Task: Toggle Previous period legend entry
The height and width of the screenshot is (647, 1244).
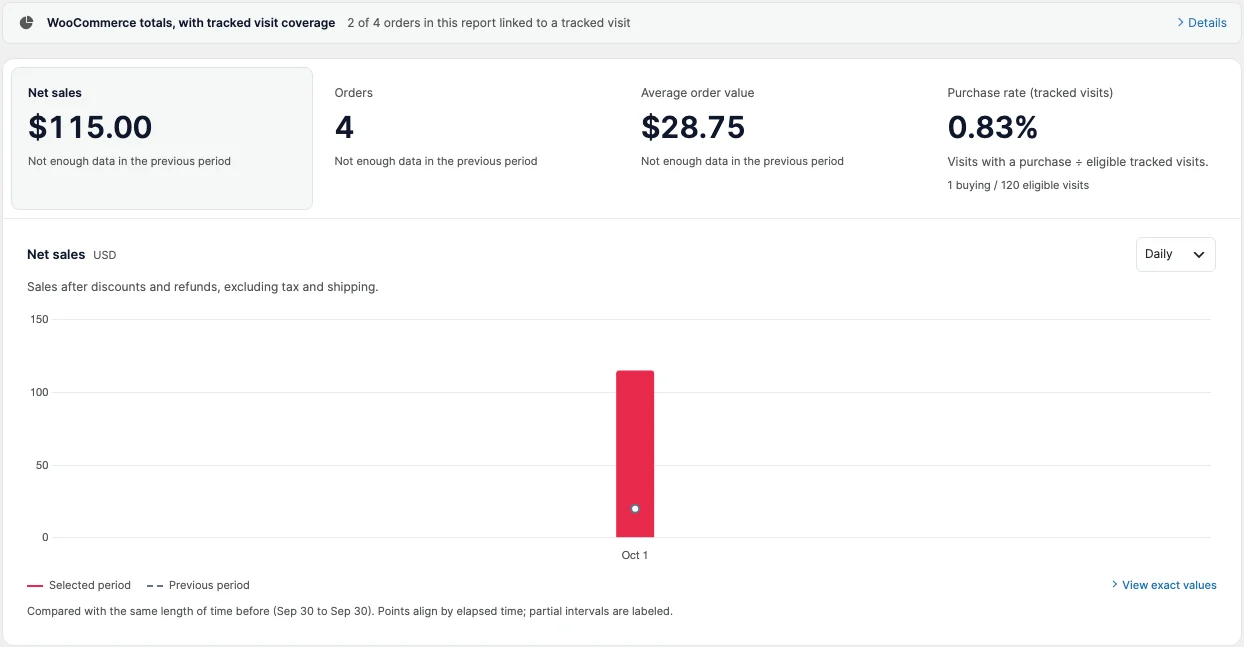Action: [198, 585]
